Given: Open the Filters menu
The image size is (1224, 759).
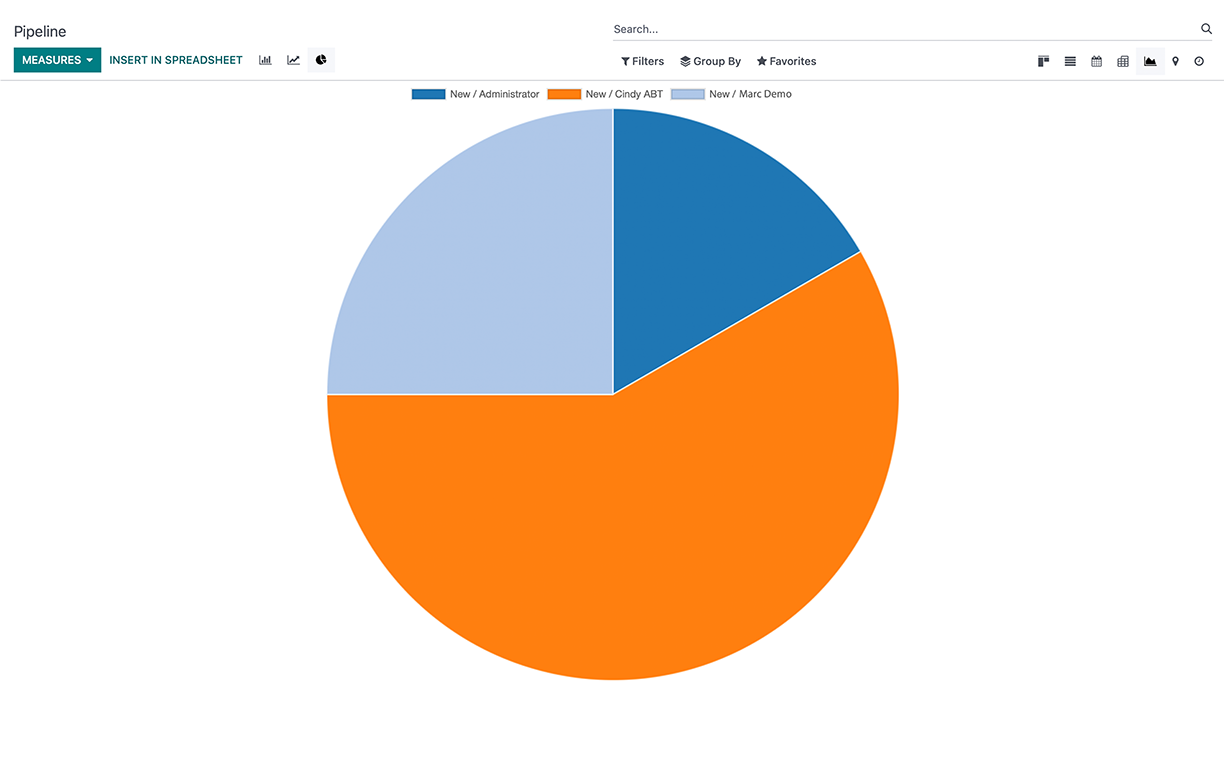Looking at the screenshot, I should coord(642,61).
